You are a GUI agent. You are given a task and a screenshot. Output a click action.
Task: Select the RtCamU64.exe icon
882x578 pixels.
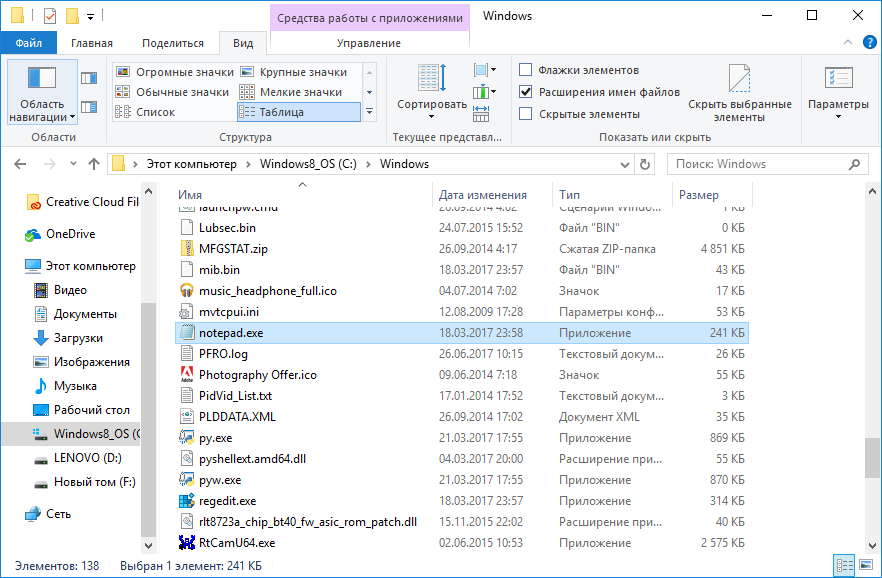click(186, 543)
